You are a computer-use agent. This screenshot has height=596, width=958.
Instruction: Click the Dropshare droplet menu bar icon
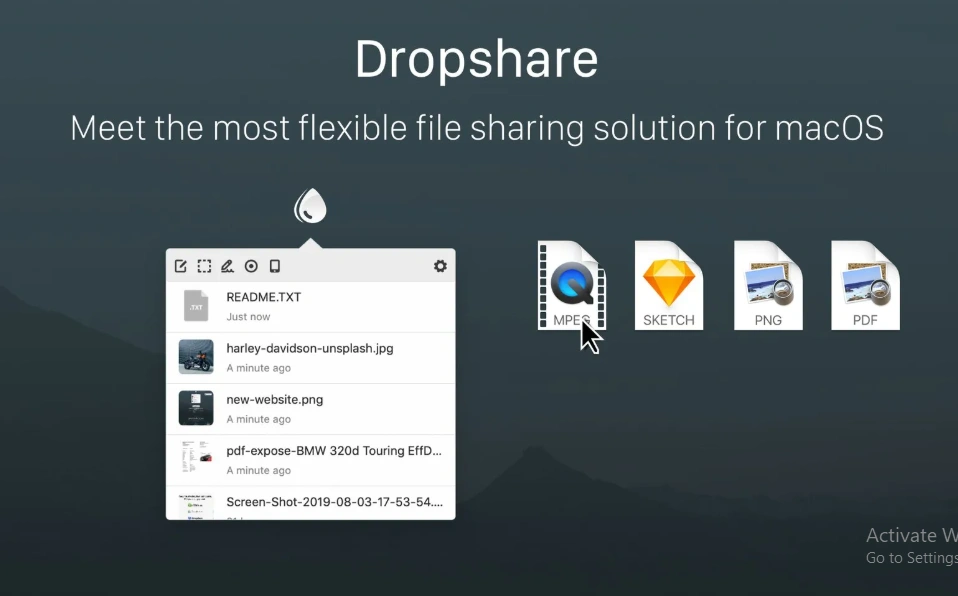pyautogui.click(x=310, y=204)
